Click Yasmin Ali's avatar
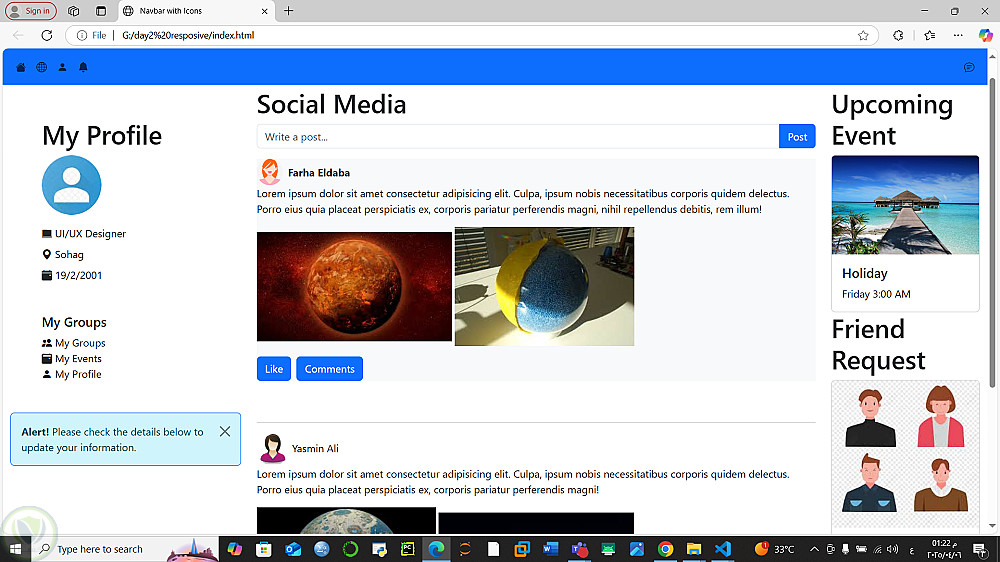 tap(272, 448)
